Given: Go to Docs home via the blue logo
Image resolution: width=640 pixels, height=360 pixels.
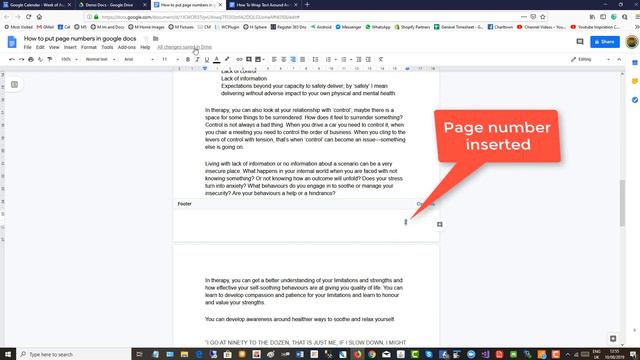Looking at the screenshot, I should pos(12,42).
